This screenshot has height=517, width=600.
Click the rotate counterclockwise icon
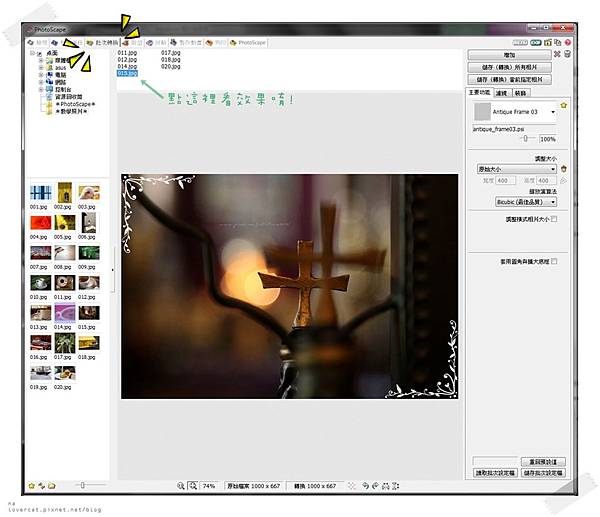pos(365,486)
